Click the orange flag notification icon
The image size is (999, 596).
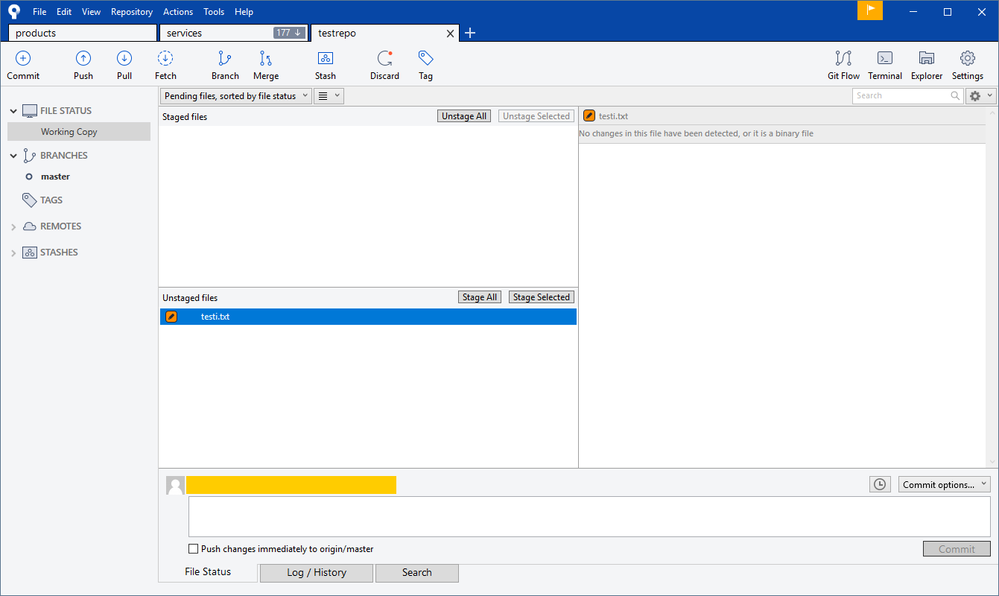pyautogui.click(x=870, y=10)
